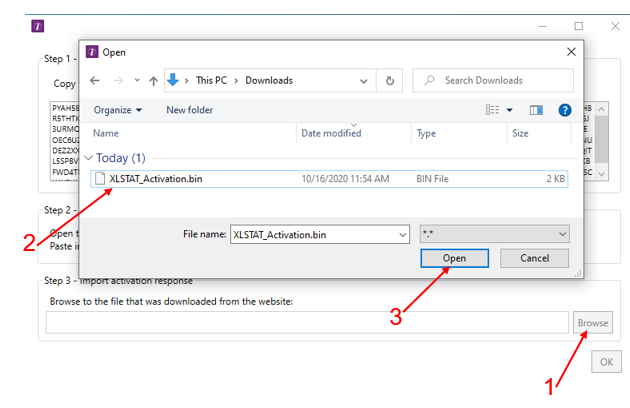
Task: Open the Organize dropdown menu
Action: click(117, 110)
